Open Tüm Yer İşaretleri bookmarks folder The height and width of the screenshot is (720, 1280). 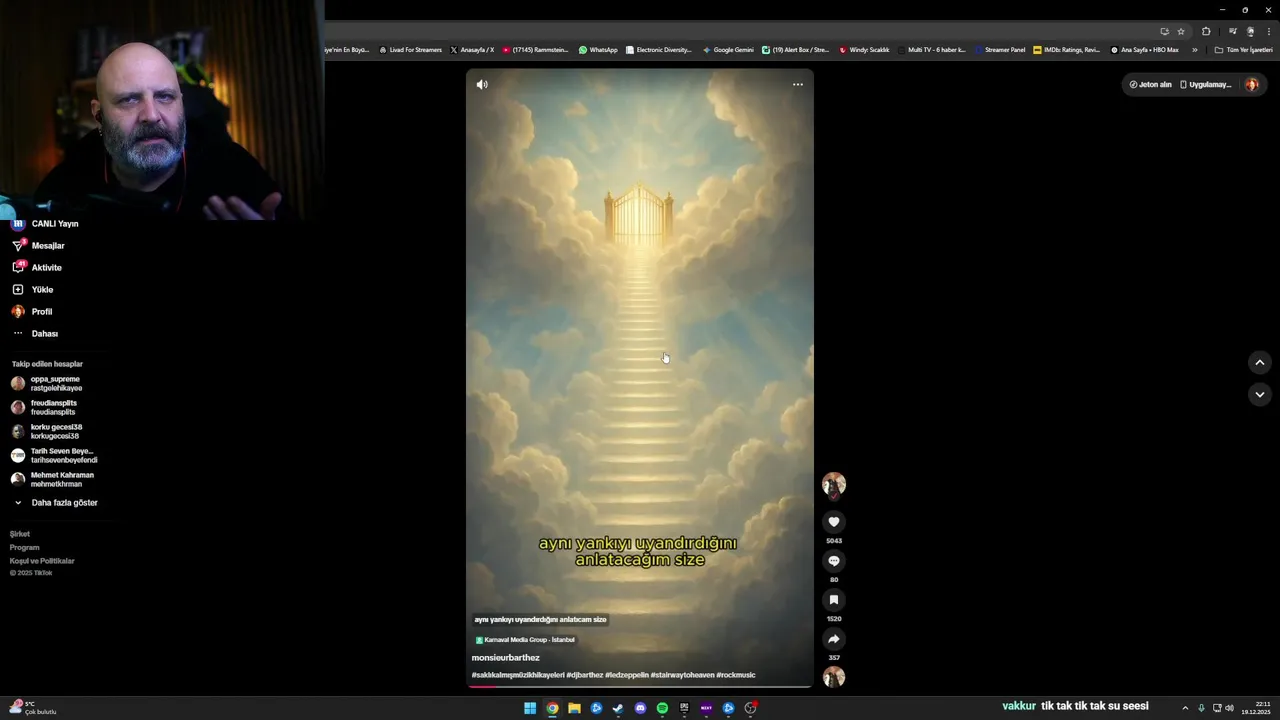(1244, 50)
